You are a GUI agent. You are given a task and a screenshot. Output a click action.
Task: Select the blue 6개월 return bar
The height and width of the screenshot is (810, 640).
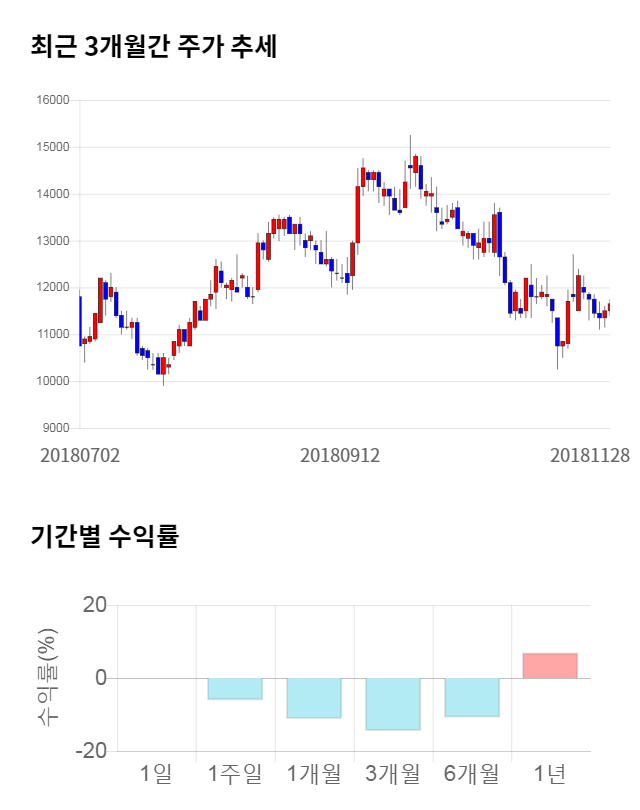click(x=472, y=697)
